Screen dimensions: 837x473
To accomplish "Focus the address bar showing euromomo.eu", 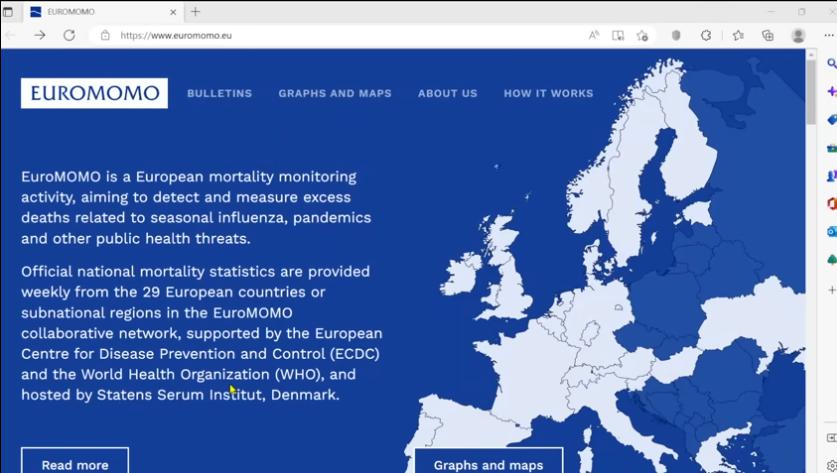I will (342, 35).
